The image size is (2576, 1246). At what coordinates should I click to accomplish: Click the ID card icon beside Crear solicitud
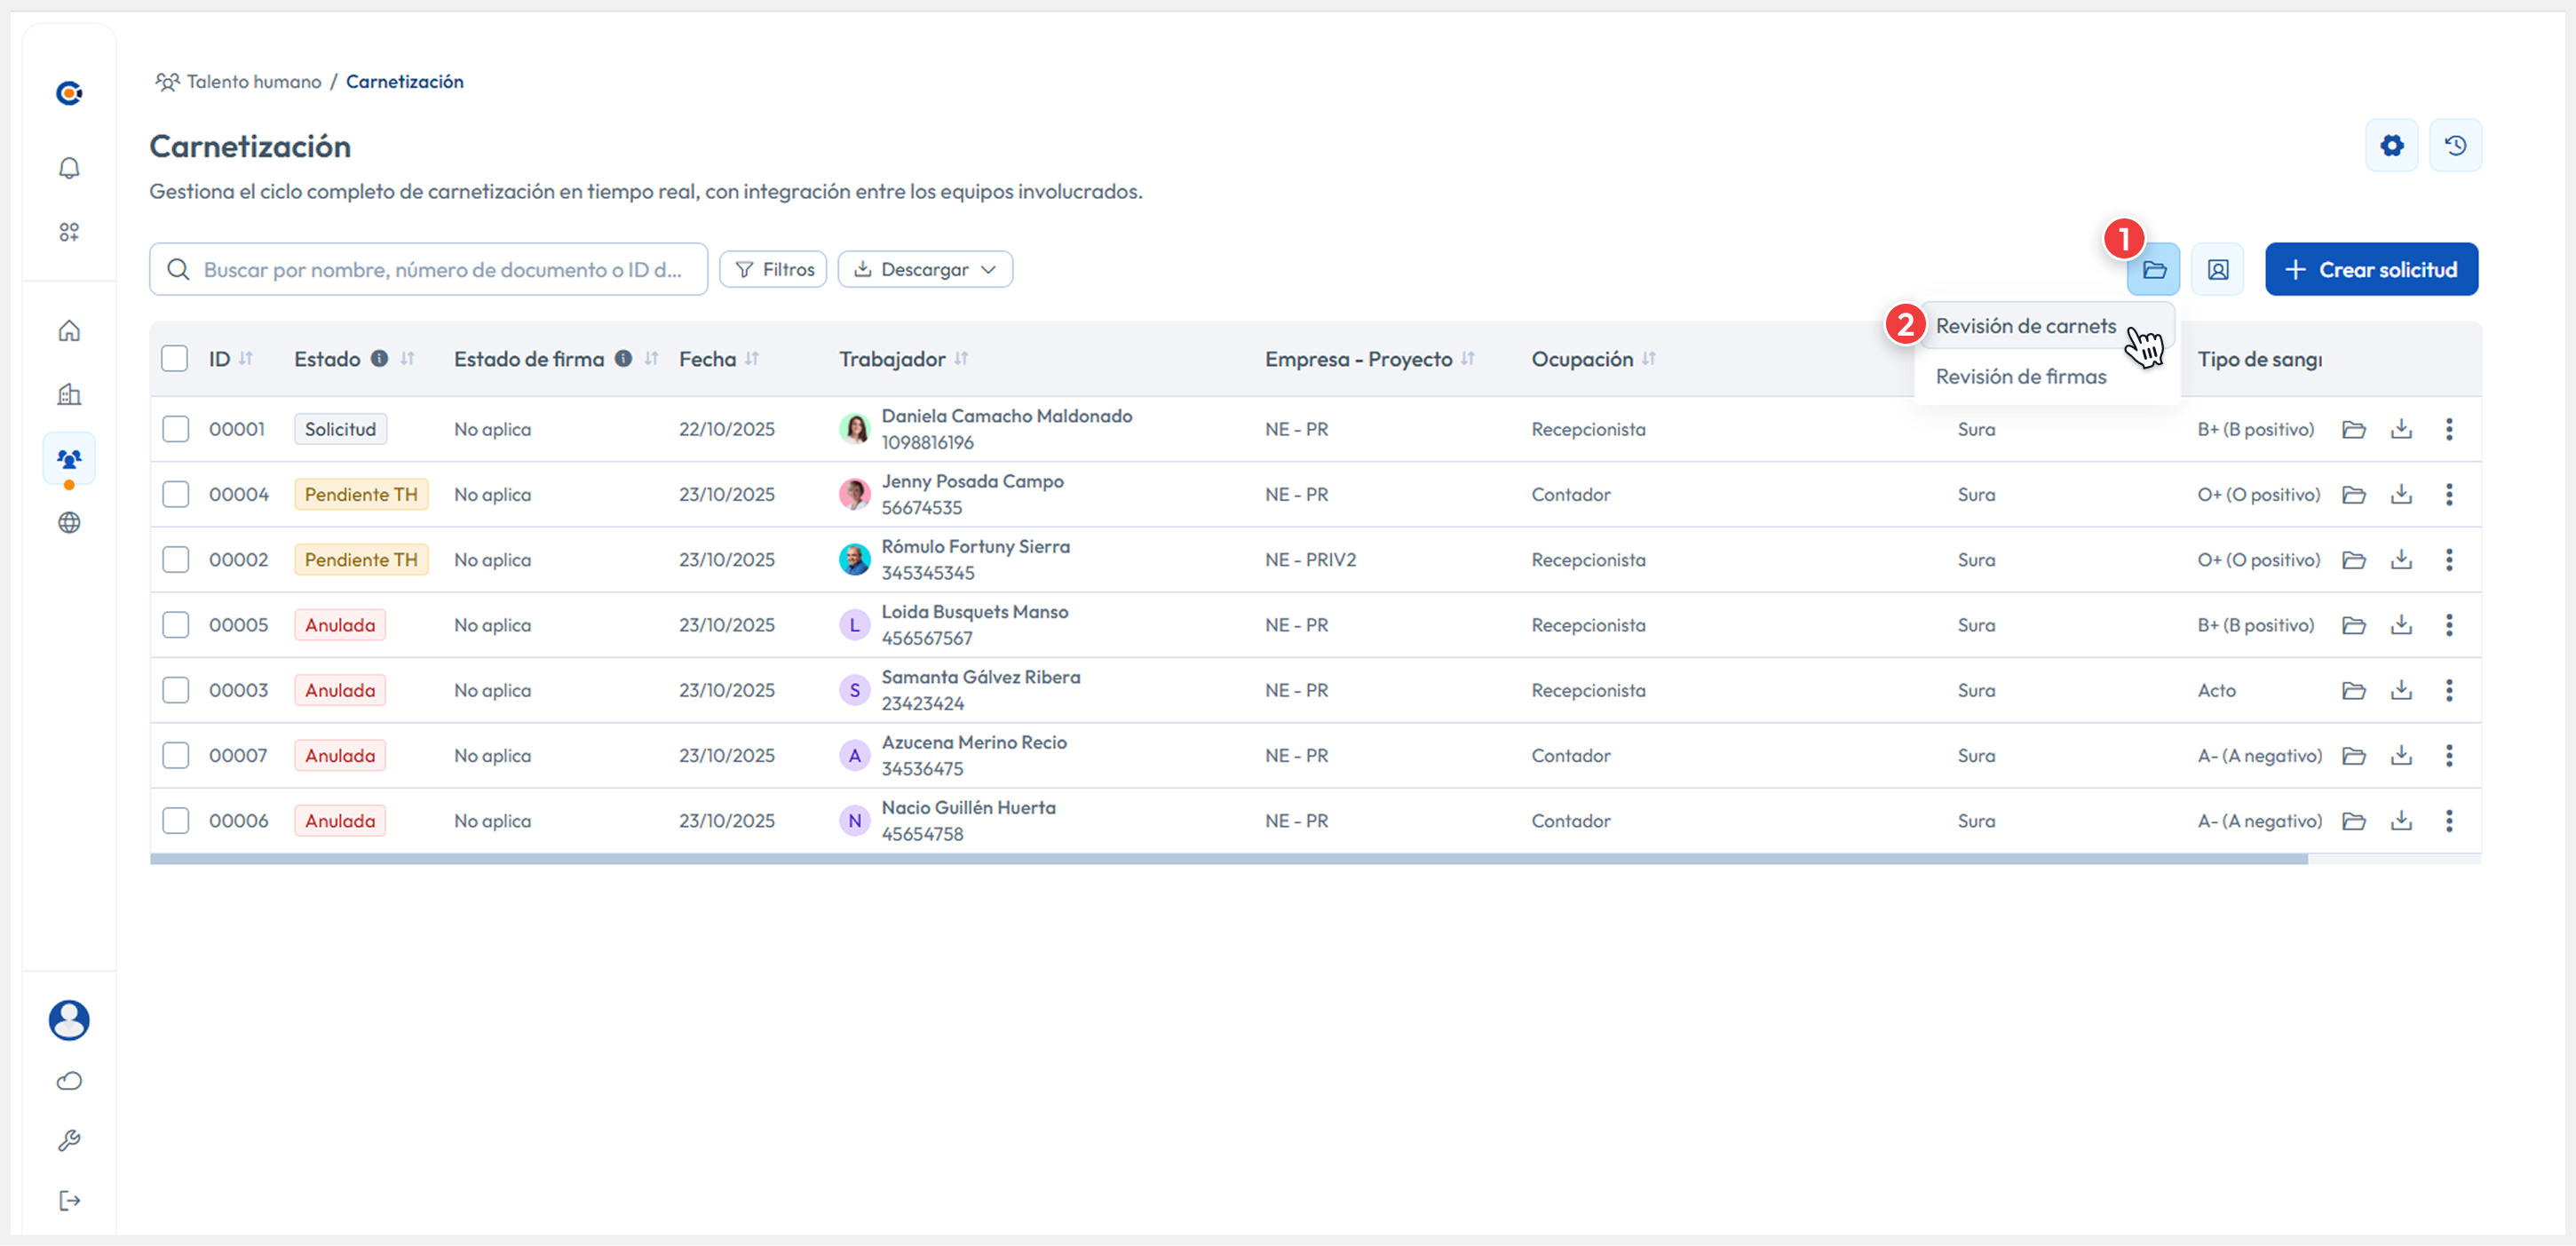click(2217, 270)
